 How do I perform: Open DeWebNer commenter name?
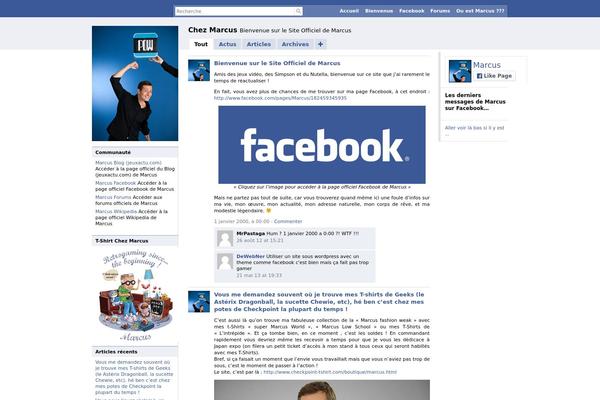click(x=250, y=256)
